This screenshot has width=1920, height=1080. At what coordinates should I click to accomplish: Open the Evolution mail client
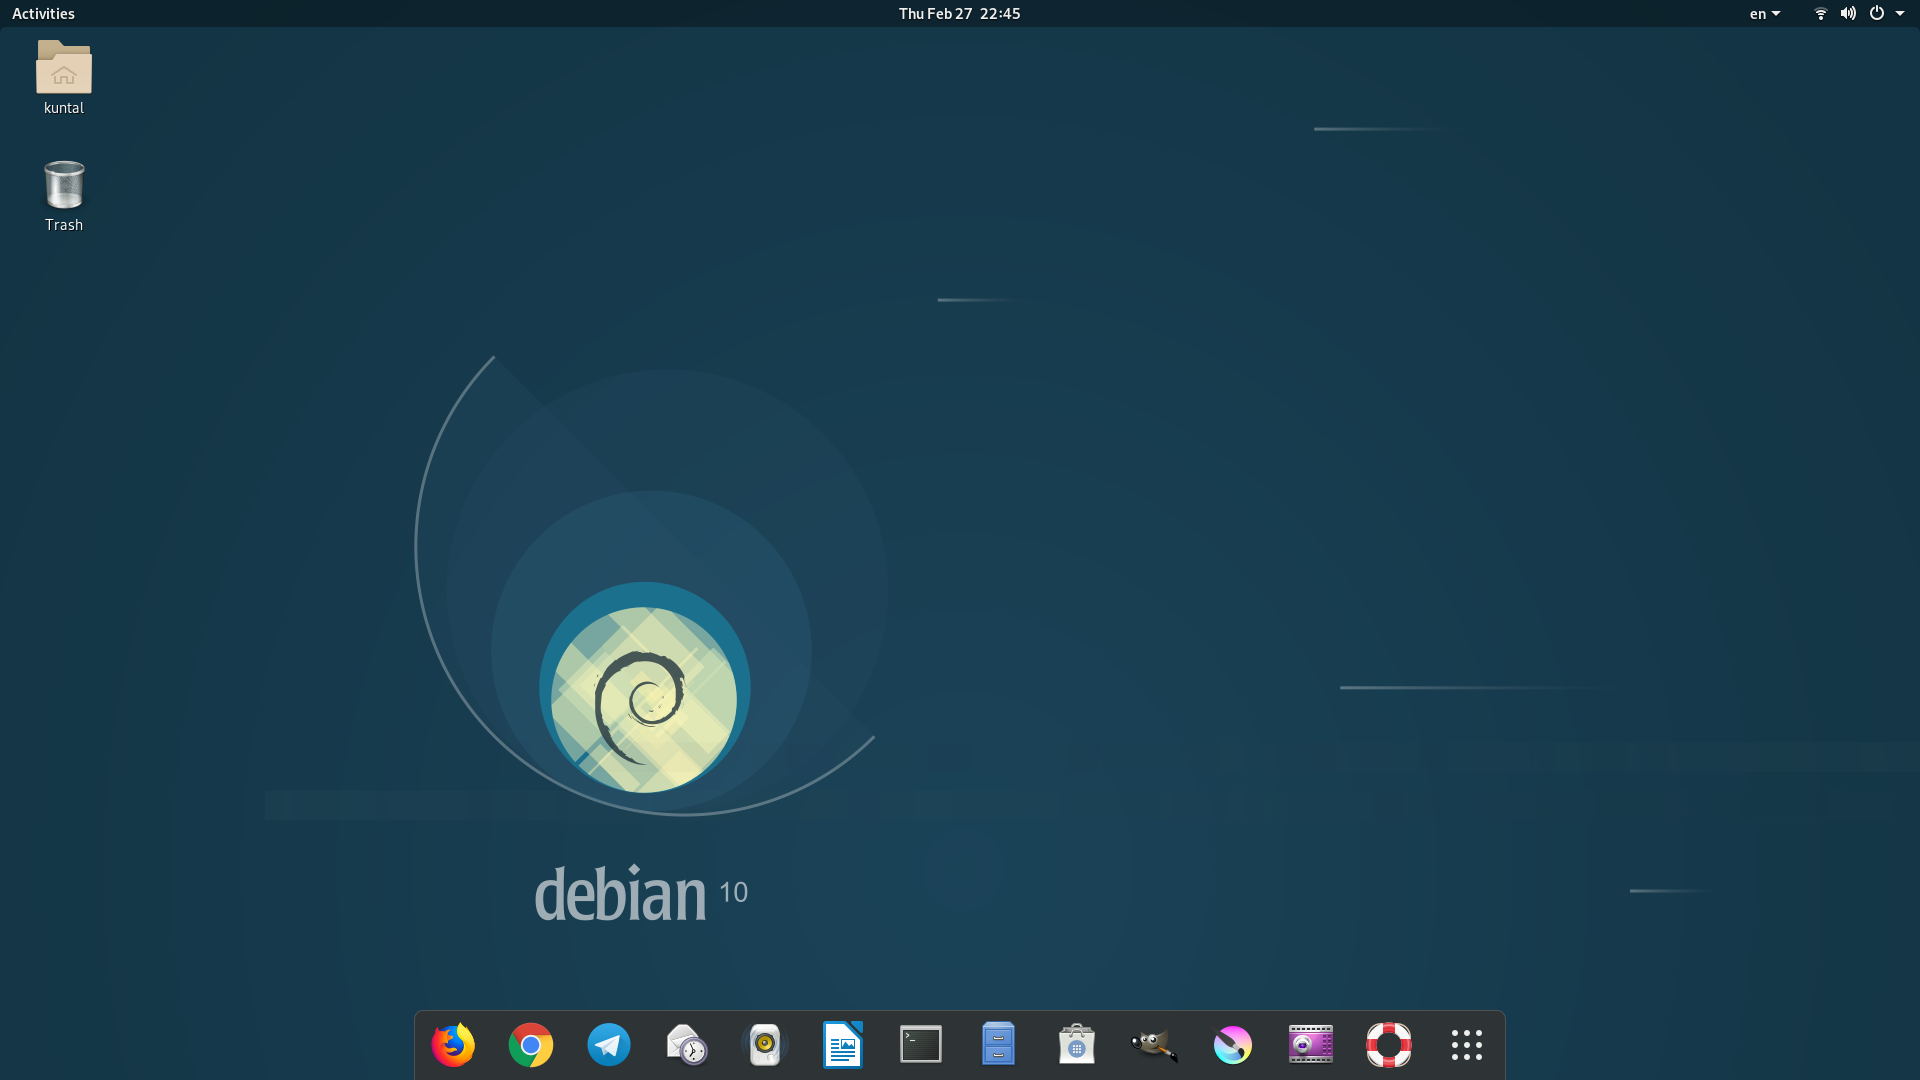point(687,1045)
